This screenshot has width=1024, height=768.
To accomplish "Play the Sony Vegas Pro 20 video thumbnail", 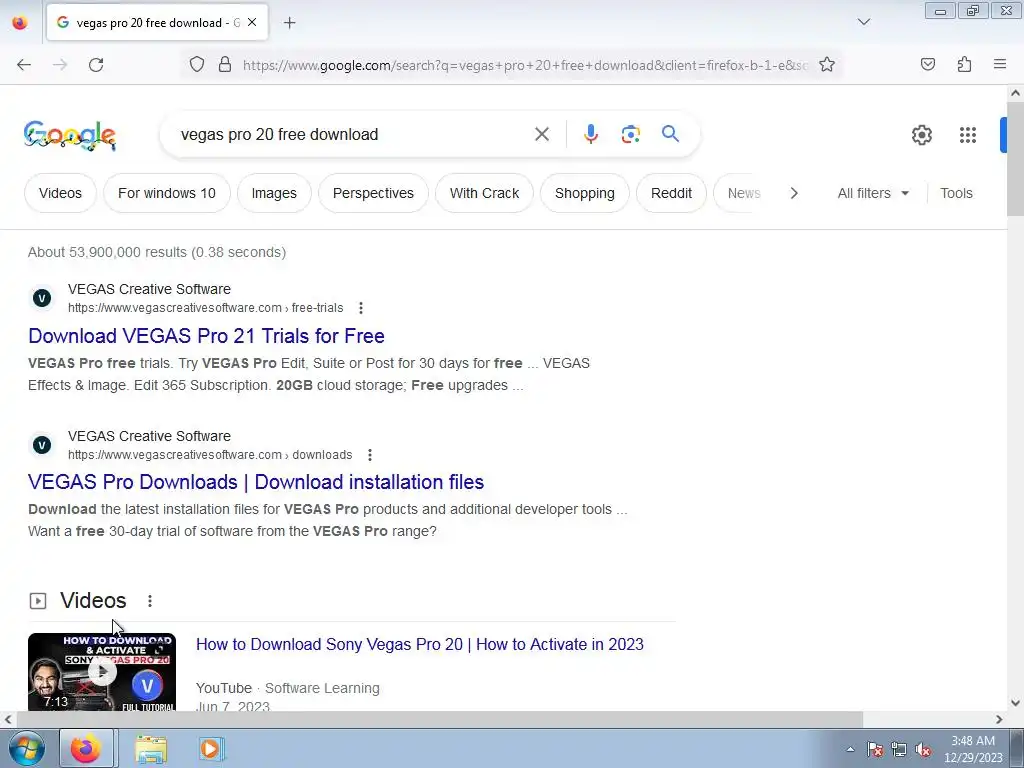I will [102, 672].
